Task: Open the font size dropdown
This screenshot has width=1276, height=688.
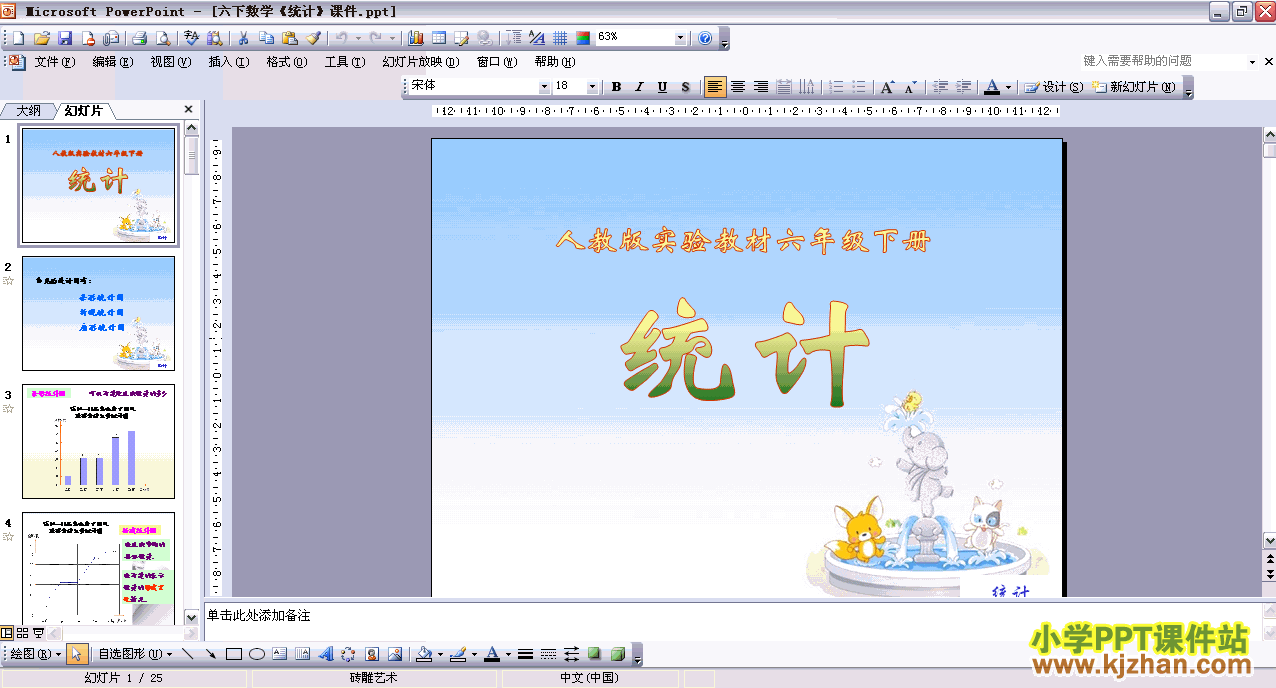Action: (x=592, y=87)
